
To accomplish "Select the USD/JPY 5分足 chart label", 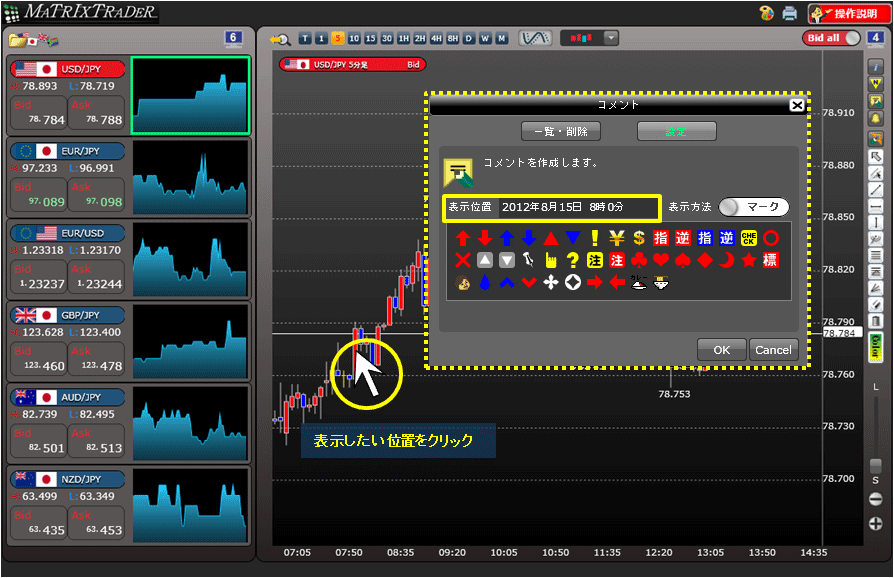I will click(352, 64).
